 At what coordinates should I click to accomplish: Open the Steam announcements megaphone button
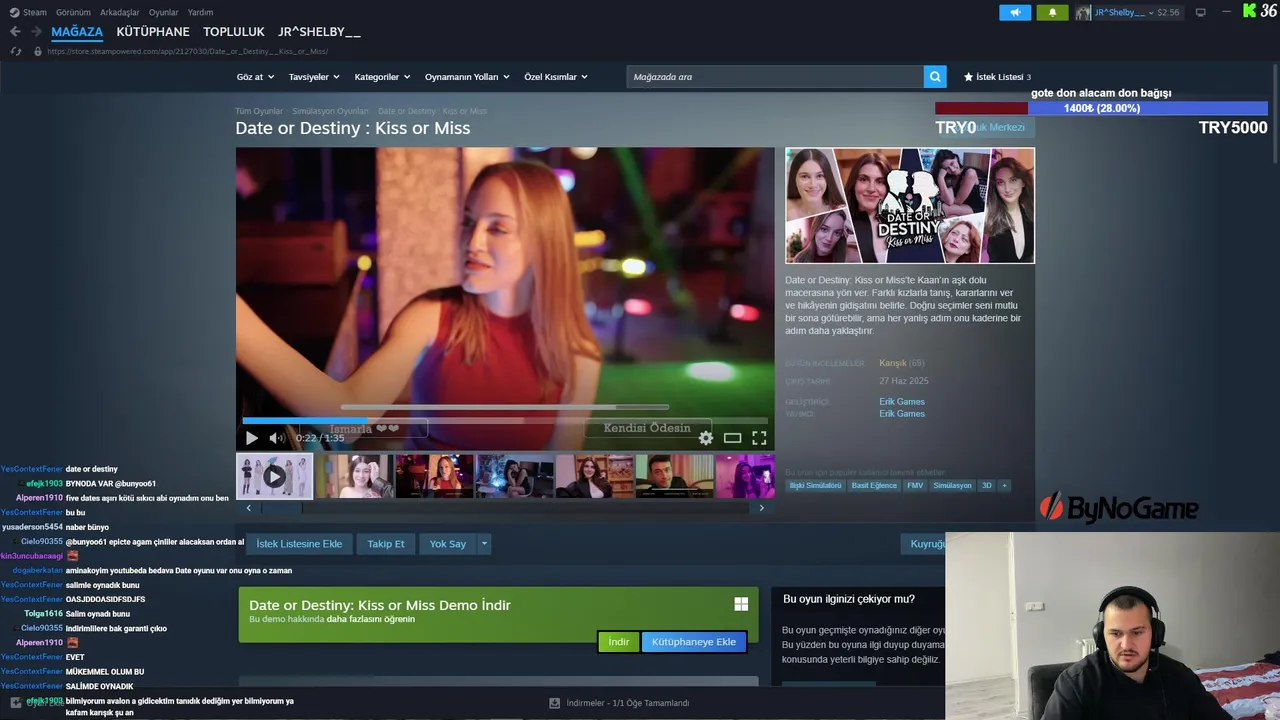1015,12
